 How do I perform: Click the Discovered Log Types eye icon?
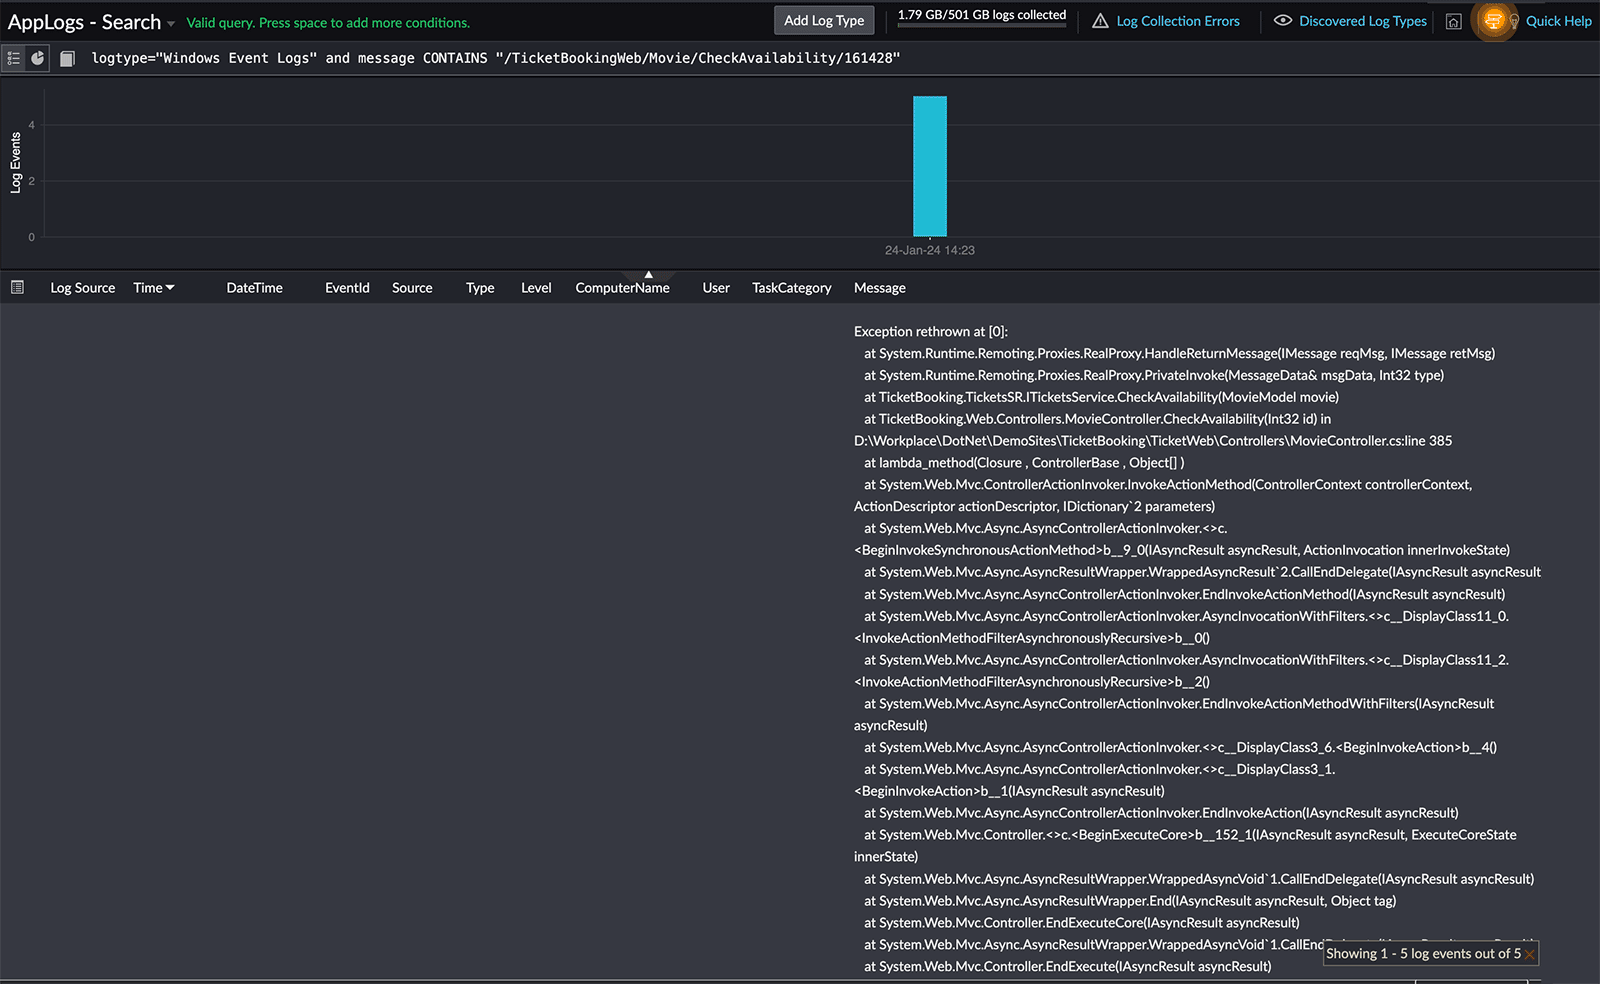coord(1283,21)
